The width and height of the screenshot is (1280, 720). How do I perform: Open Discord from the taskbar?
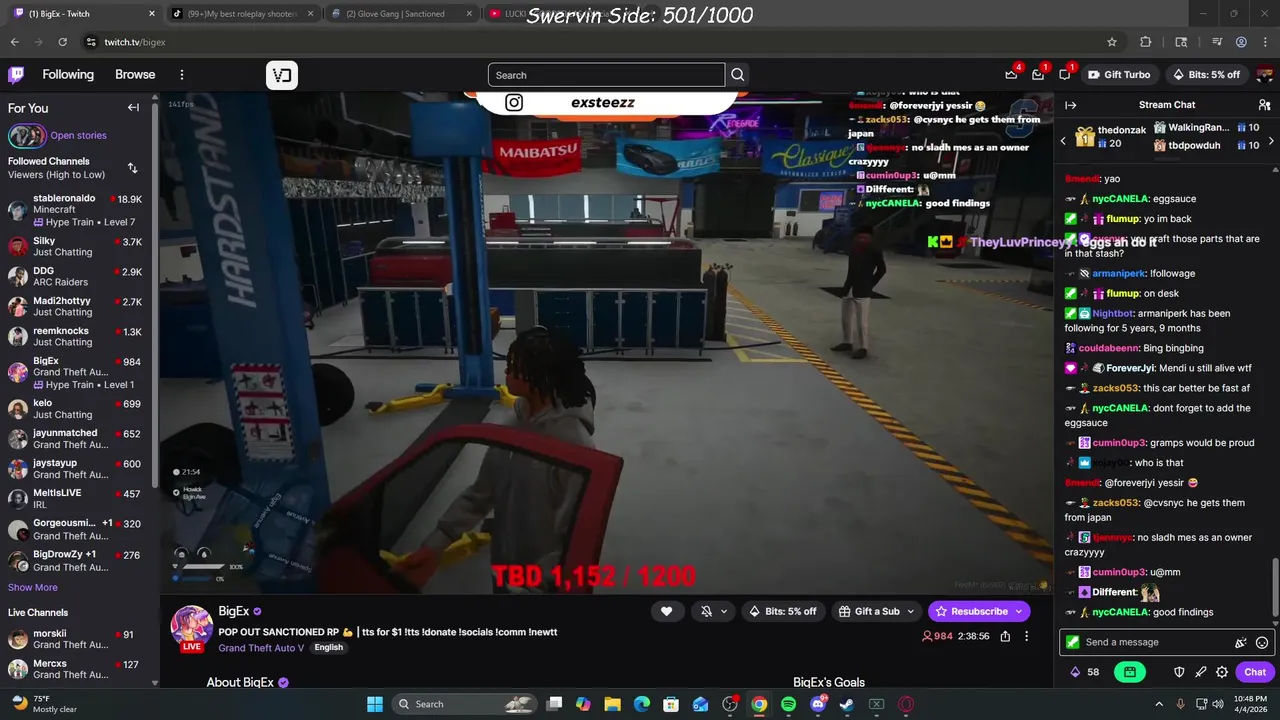point(818,704)
